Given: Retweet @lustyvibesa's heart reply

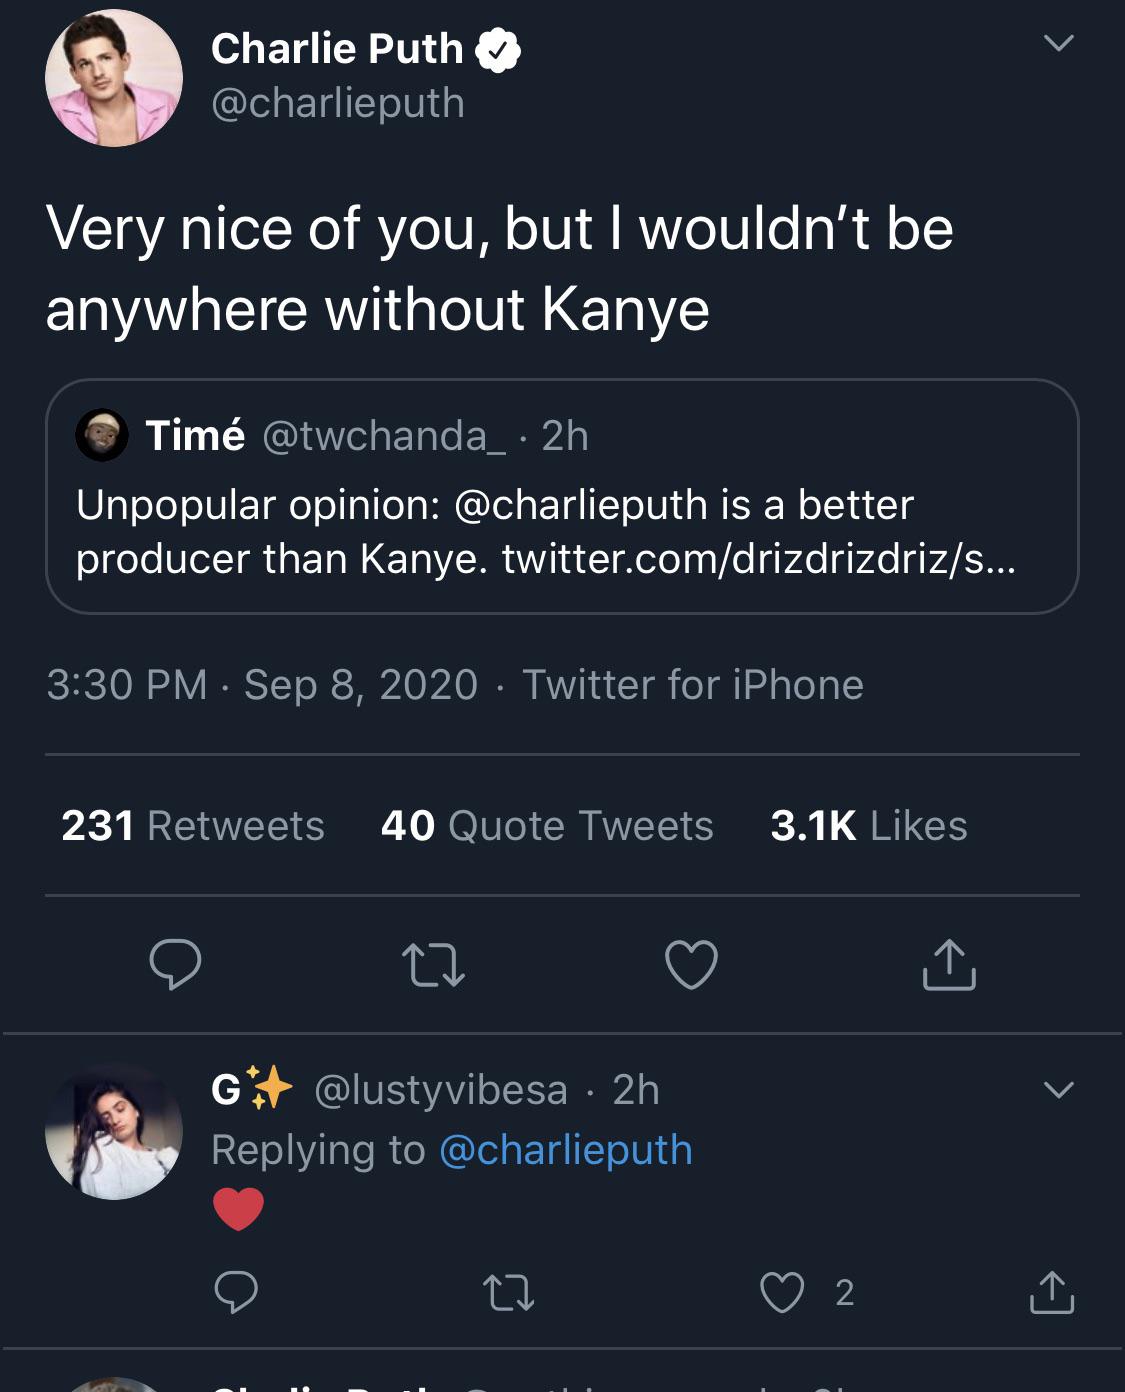Looking at the screenshot, I should point(510,1295).
